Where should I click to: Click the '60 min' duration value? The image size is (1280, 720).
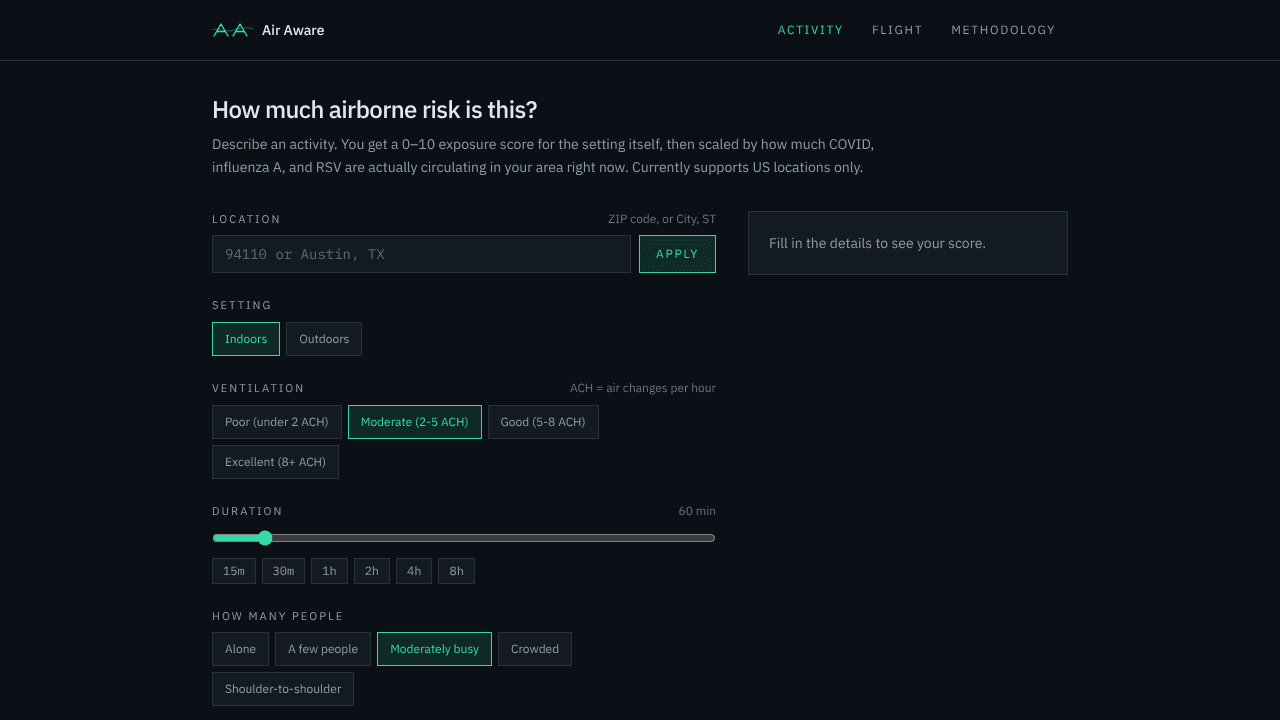point(697,511)
